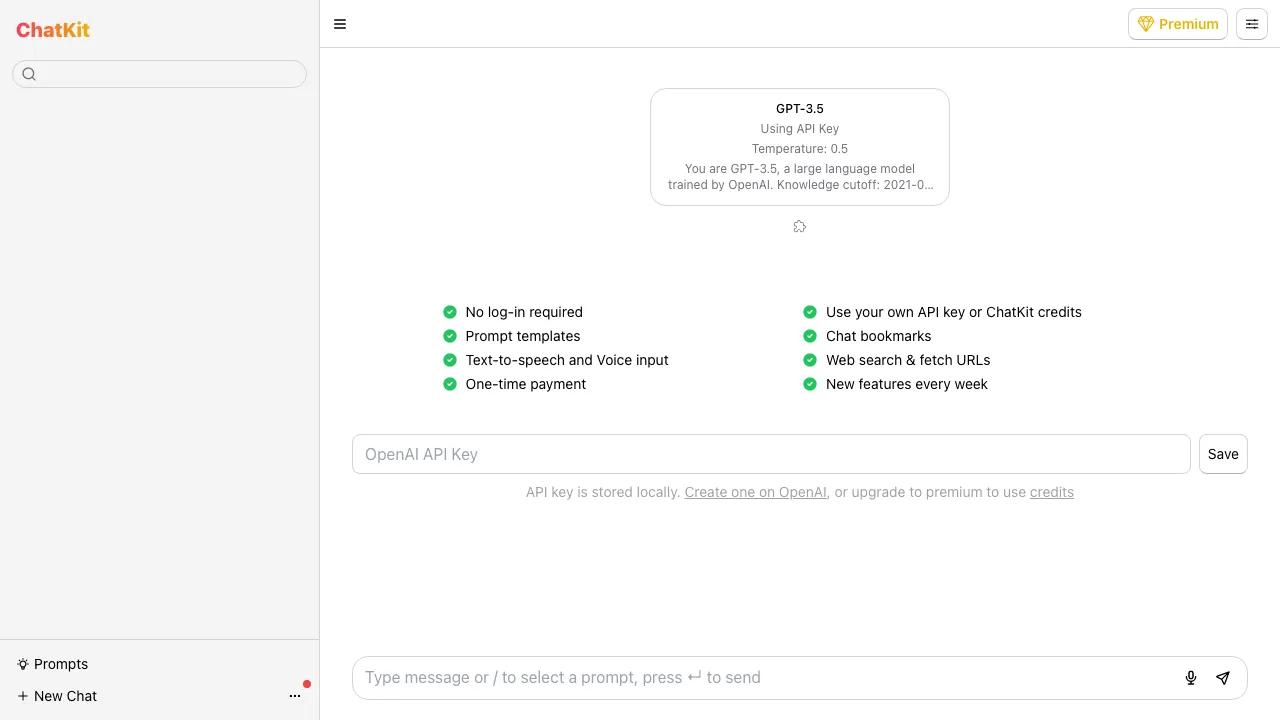Open the Create one on OpenAI link

pyautogui.click(x=755, y=492)
